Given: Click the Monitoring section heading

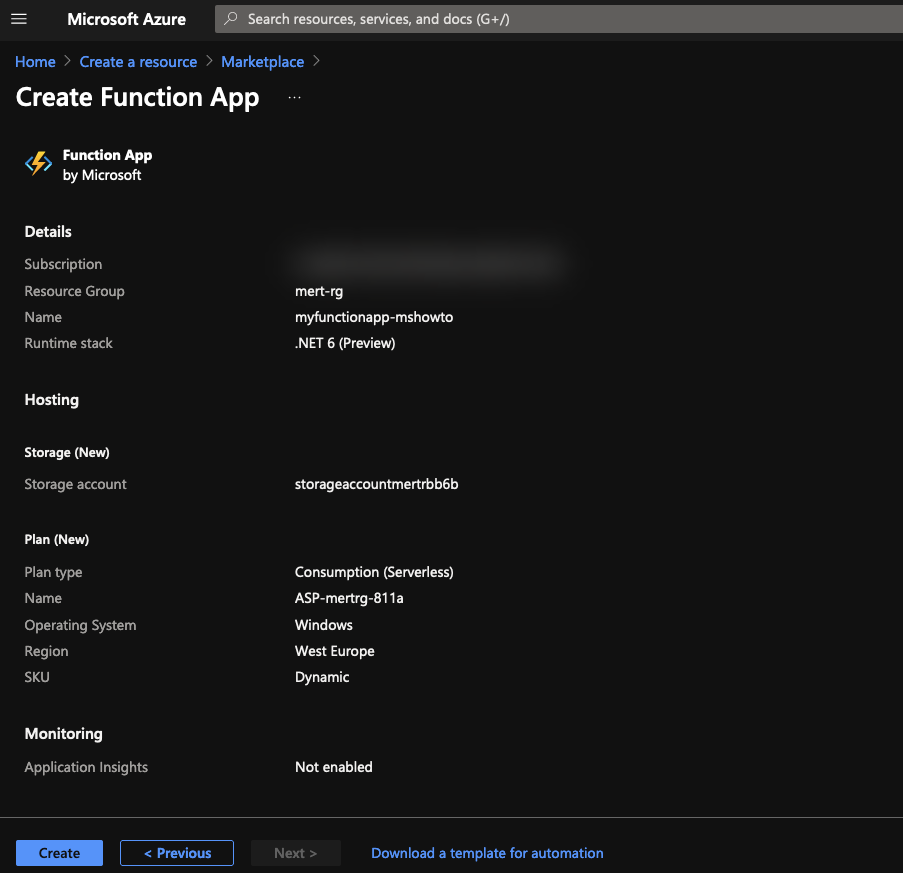Looking at the screenshot, I should click(x=63, y=734).
